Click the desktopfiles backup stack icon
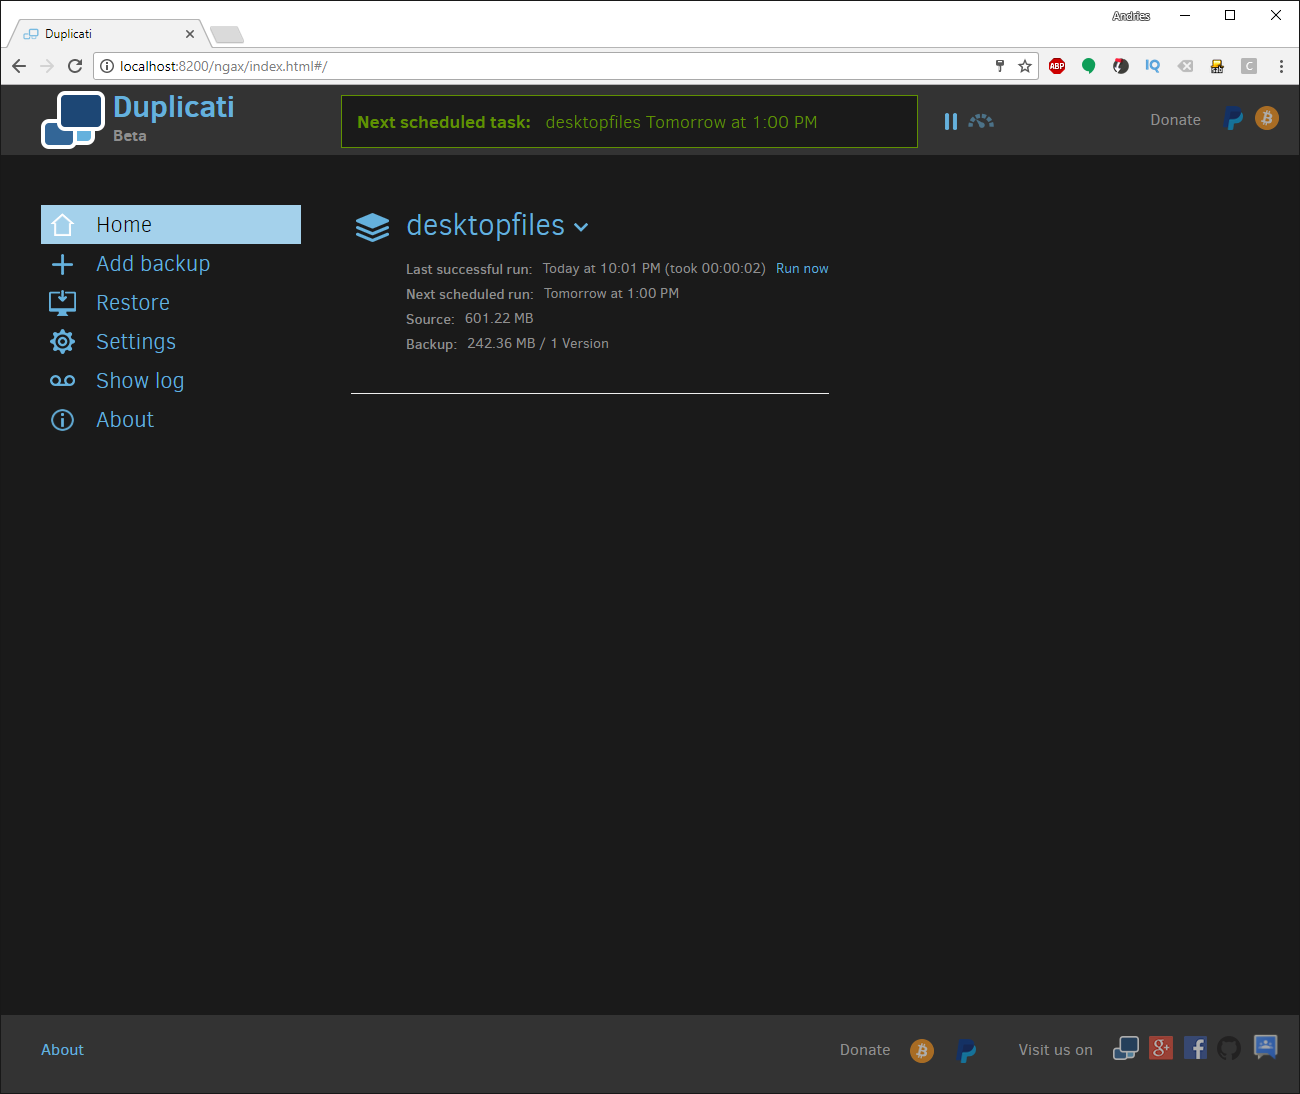Screen dimensions: 1300x1094 pos(373,227)
